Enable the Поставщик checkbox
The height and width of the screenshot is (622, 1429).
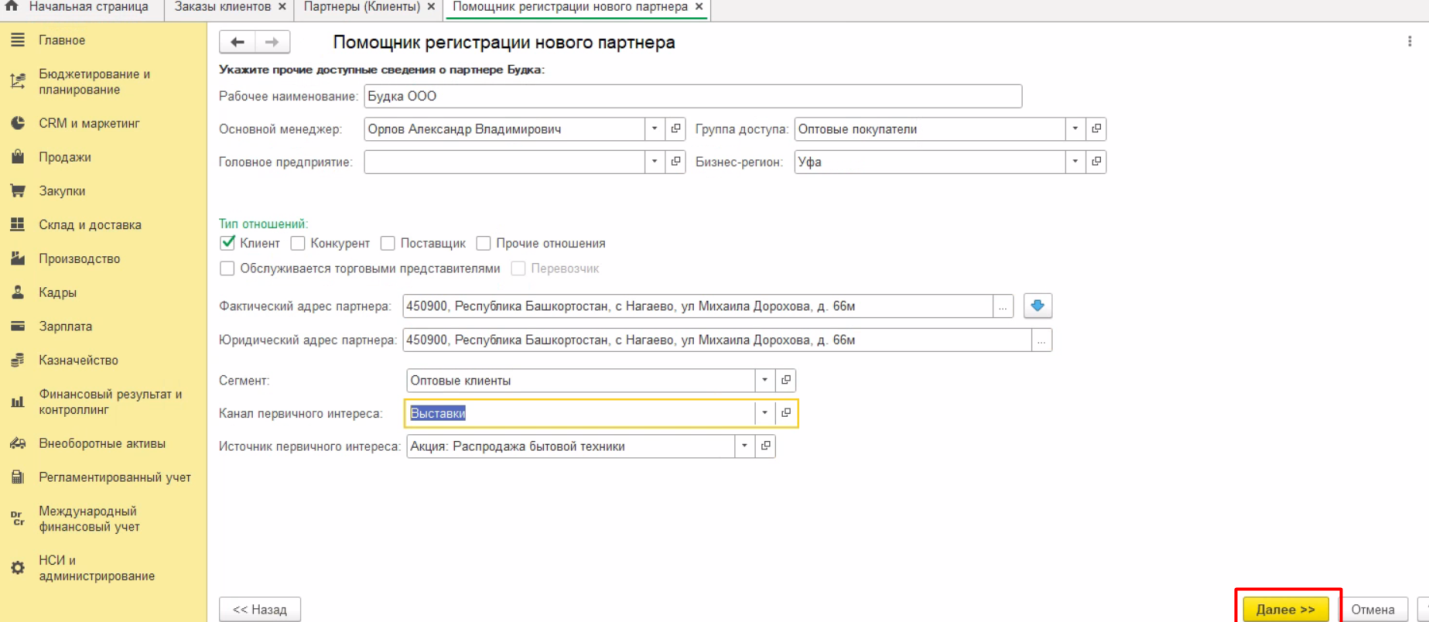tap(388, 243)
